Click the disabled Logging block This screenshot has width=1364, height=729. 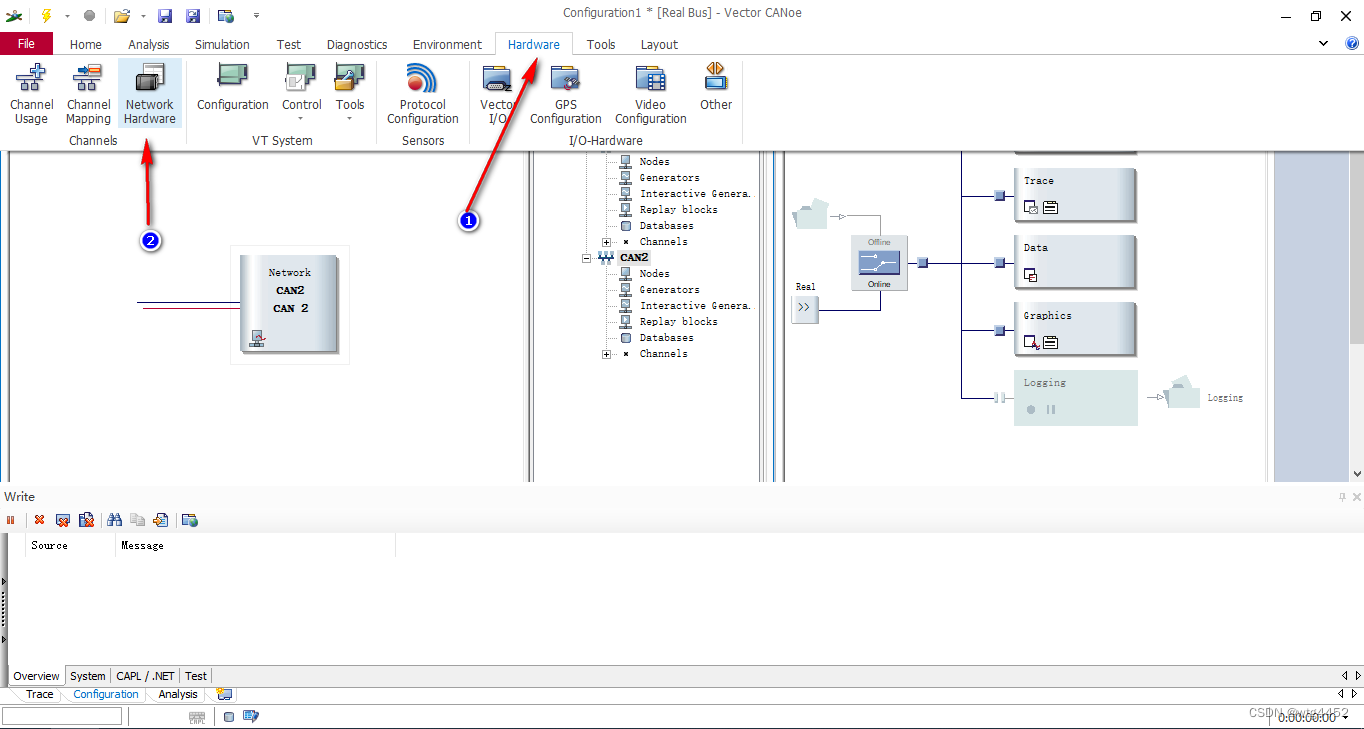[1075, 397]
